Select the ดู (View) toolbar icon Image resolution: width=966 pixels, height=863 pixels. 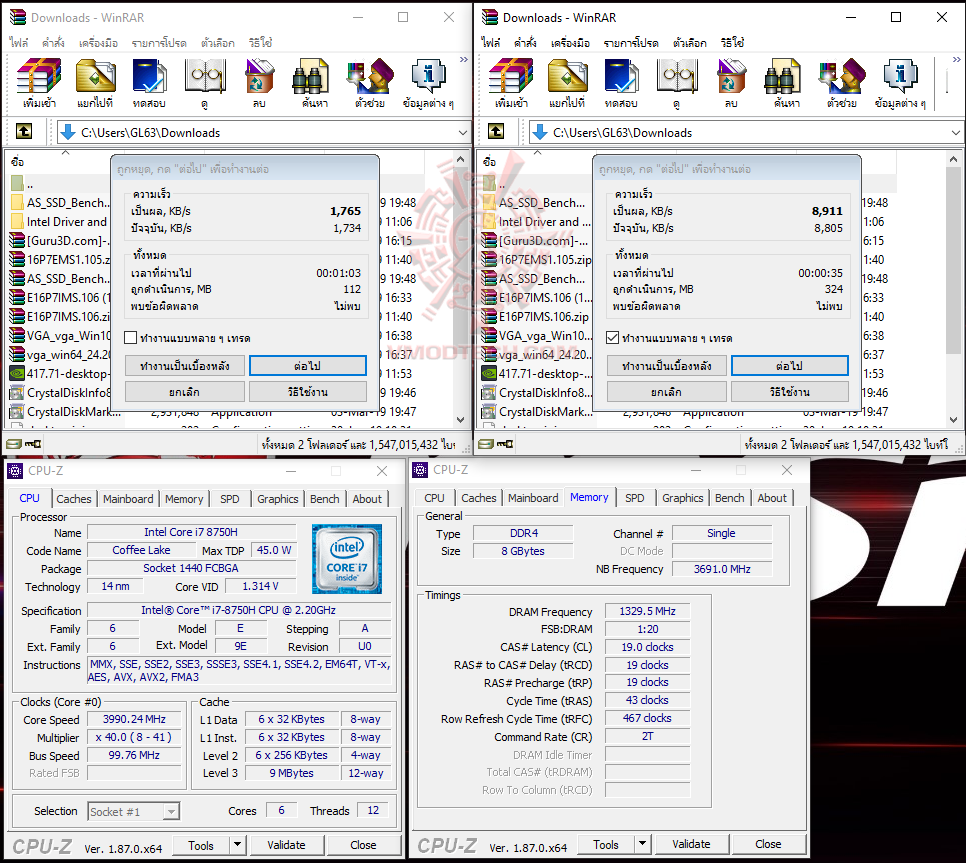coord(204,80)
